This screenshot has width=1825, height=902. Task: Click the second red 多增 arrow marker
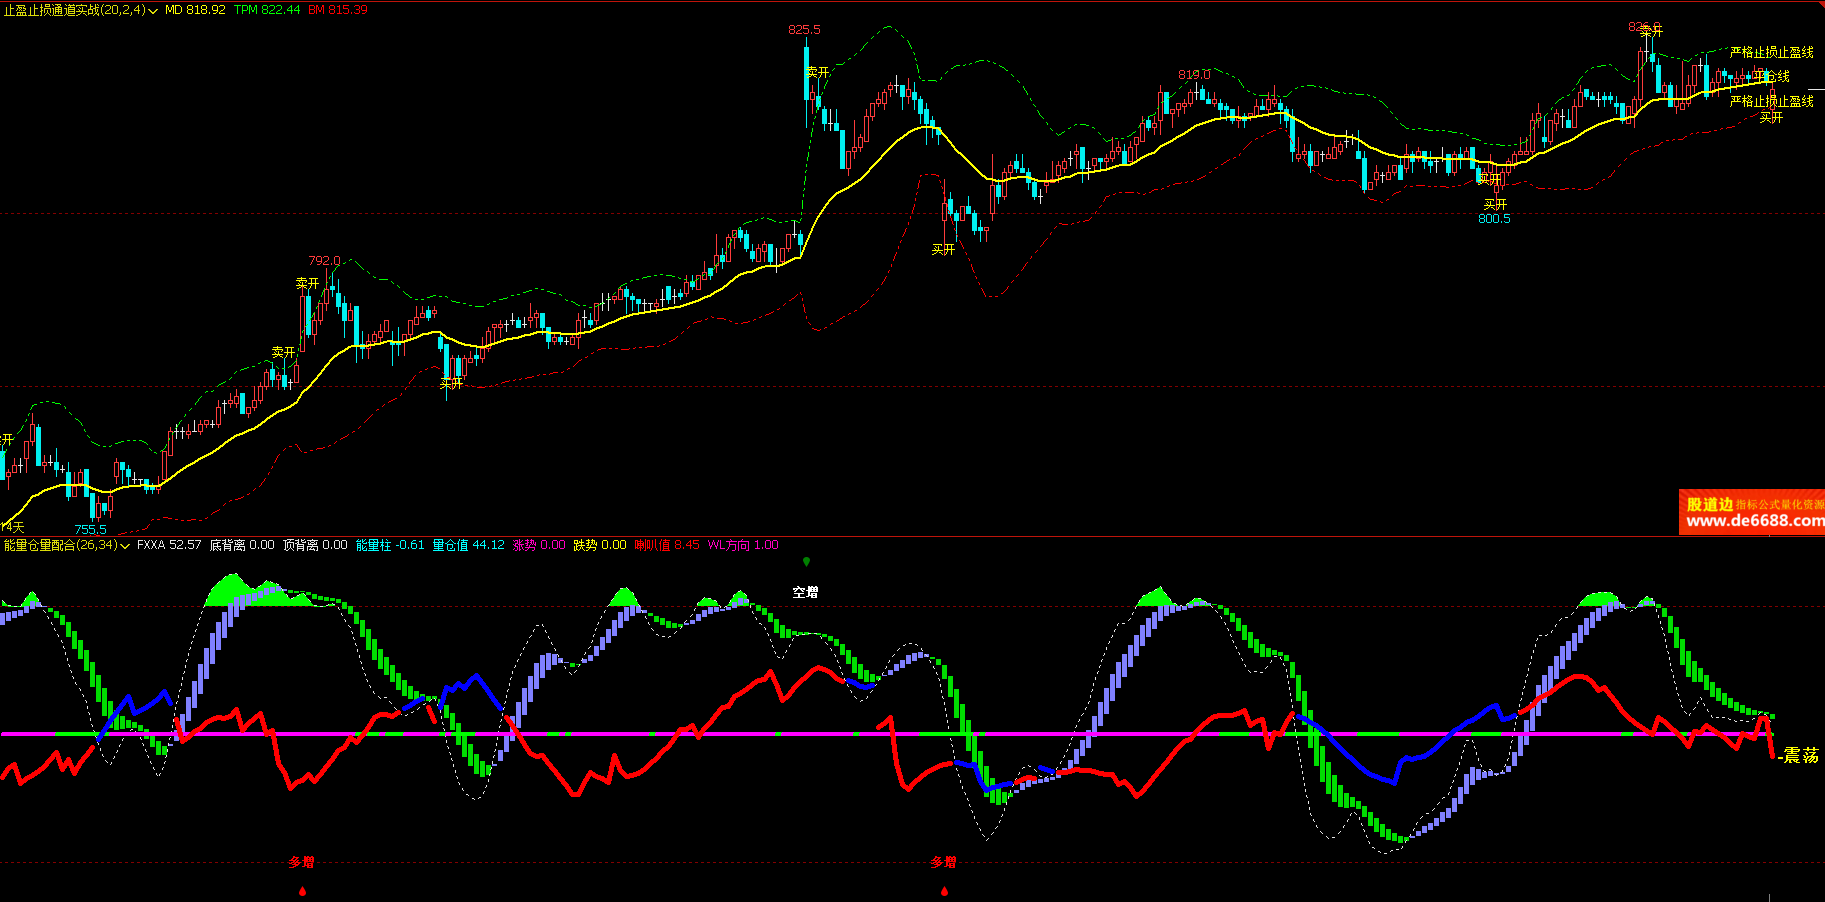pos(944,890)
